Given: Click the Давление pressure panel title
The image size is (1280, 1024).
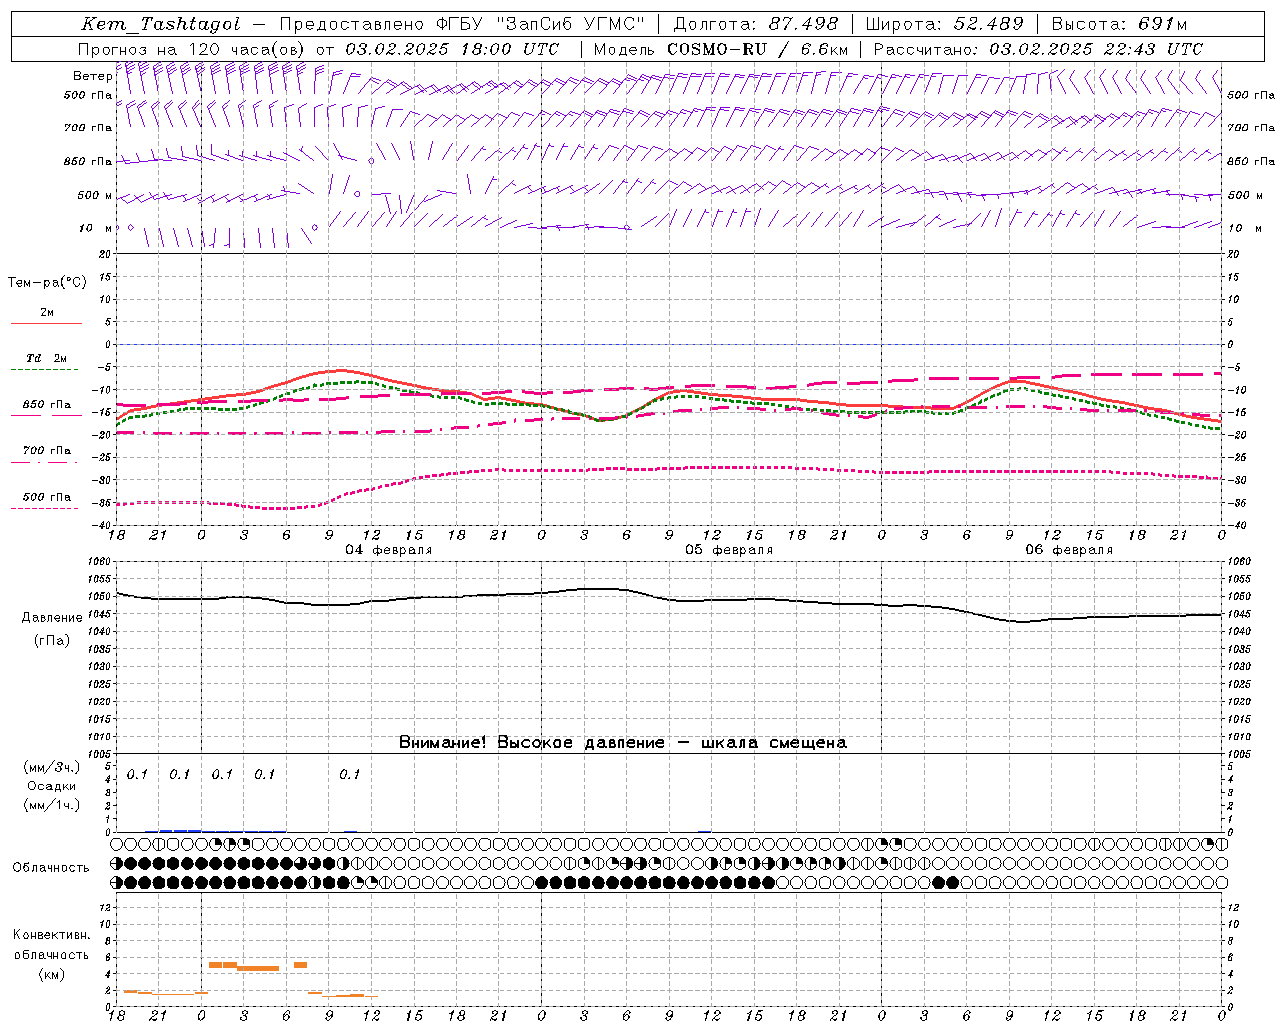Looking at the screenshot, I should coord(52,618).
